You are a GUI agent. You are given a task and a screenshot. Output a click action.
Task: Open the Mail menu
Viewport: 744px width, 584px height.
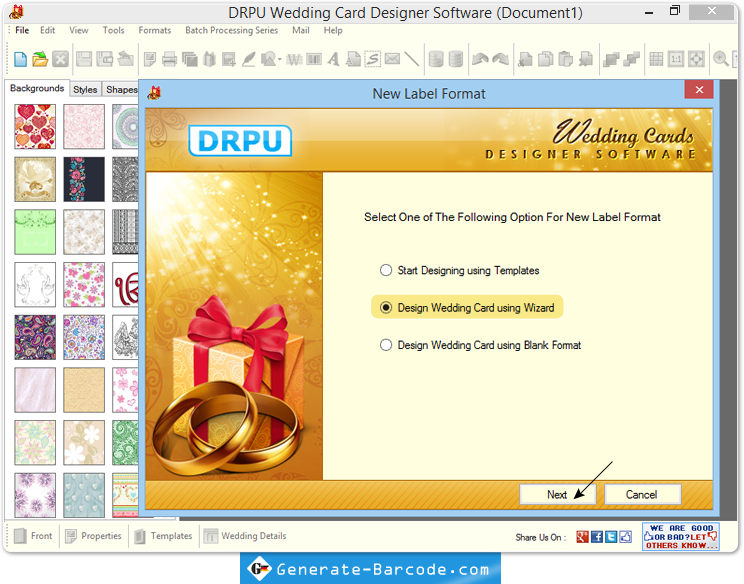301,30
